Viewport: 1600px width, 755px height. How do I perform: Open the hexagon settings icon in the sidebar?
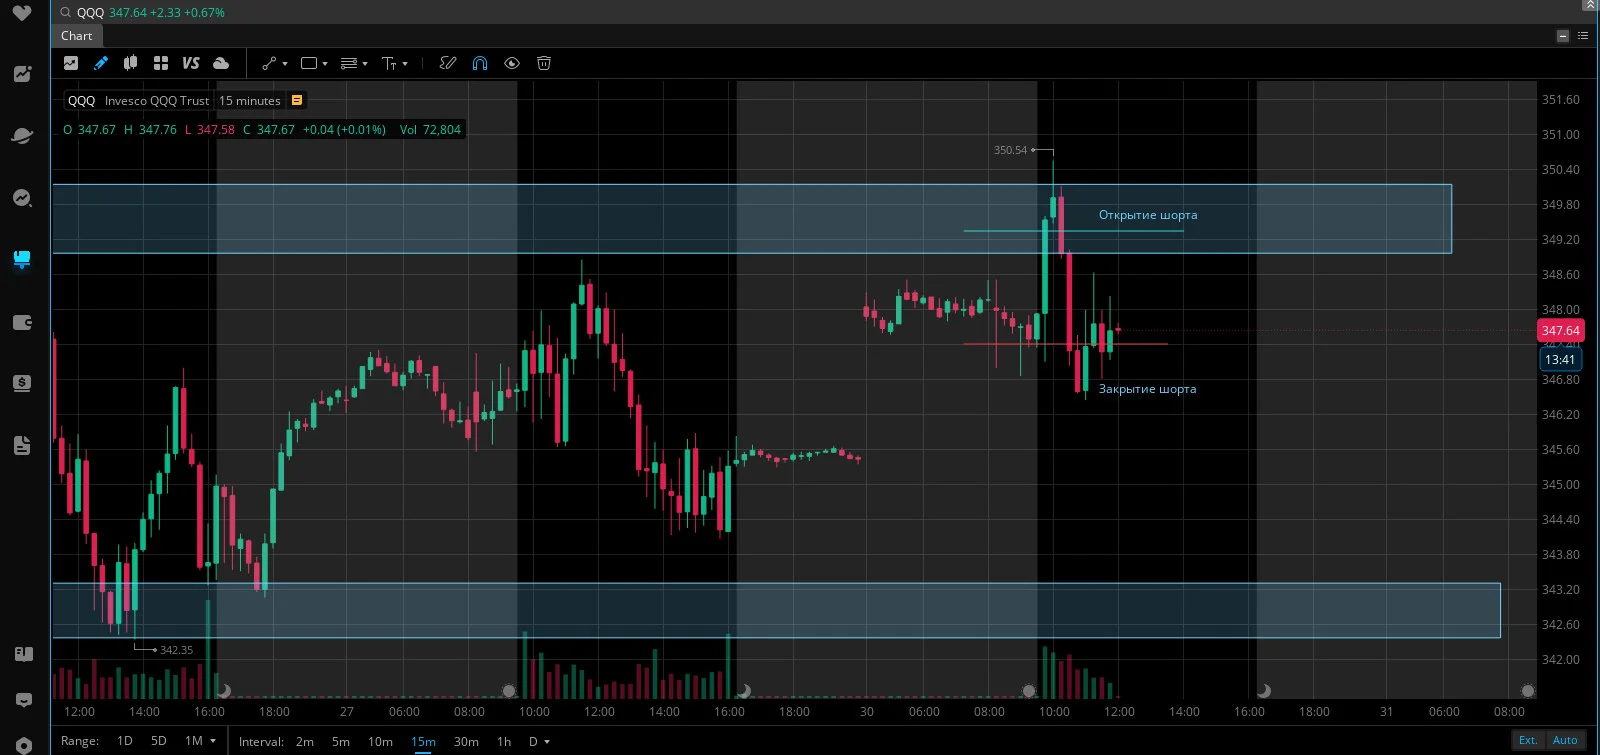(24, 745)
